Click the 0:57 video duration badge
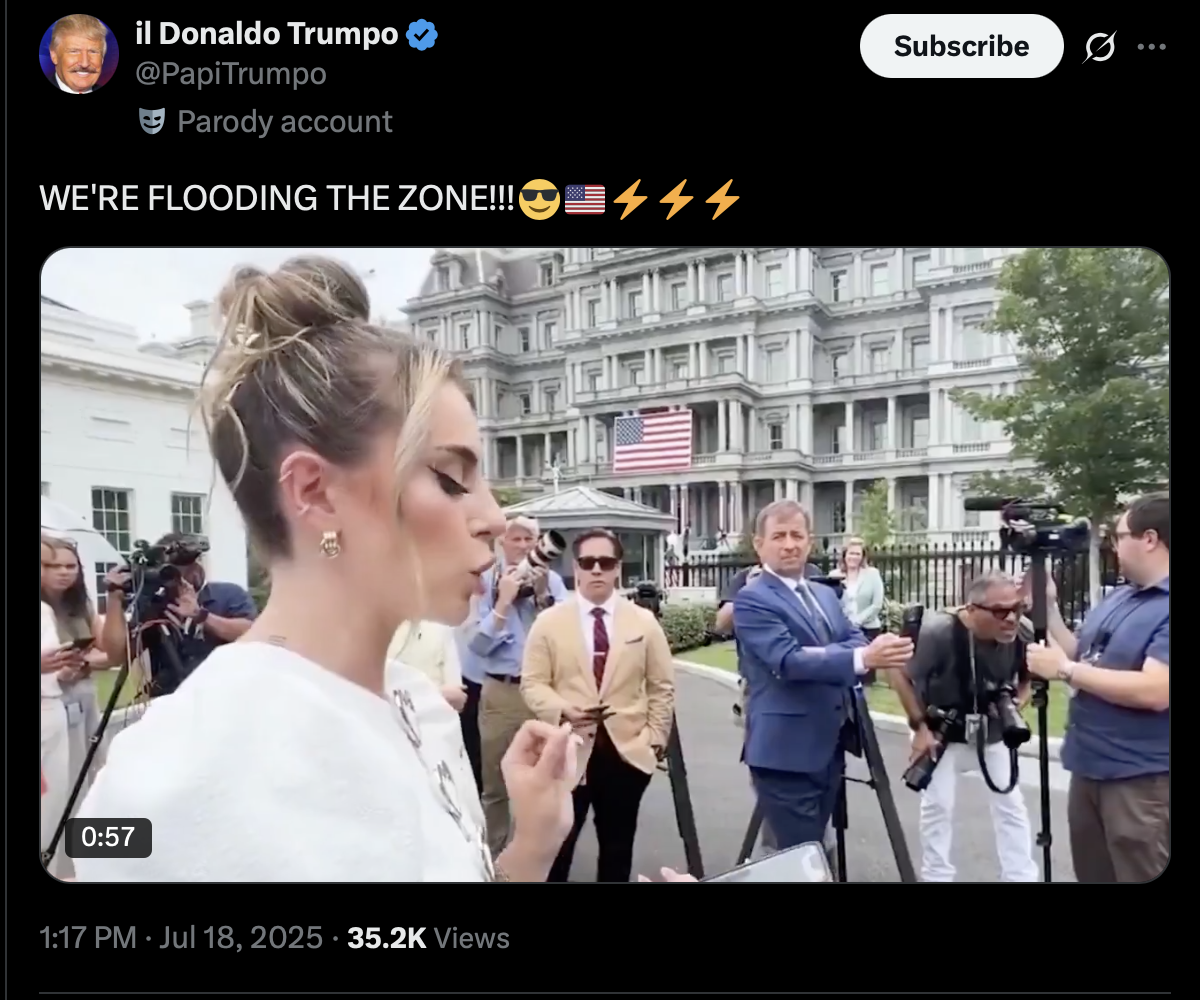The image size is (1200, 1000). tap(108, 837)
